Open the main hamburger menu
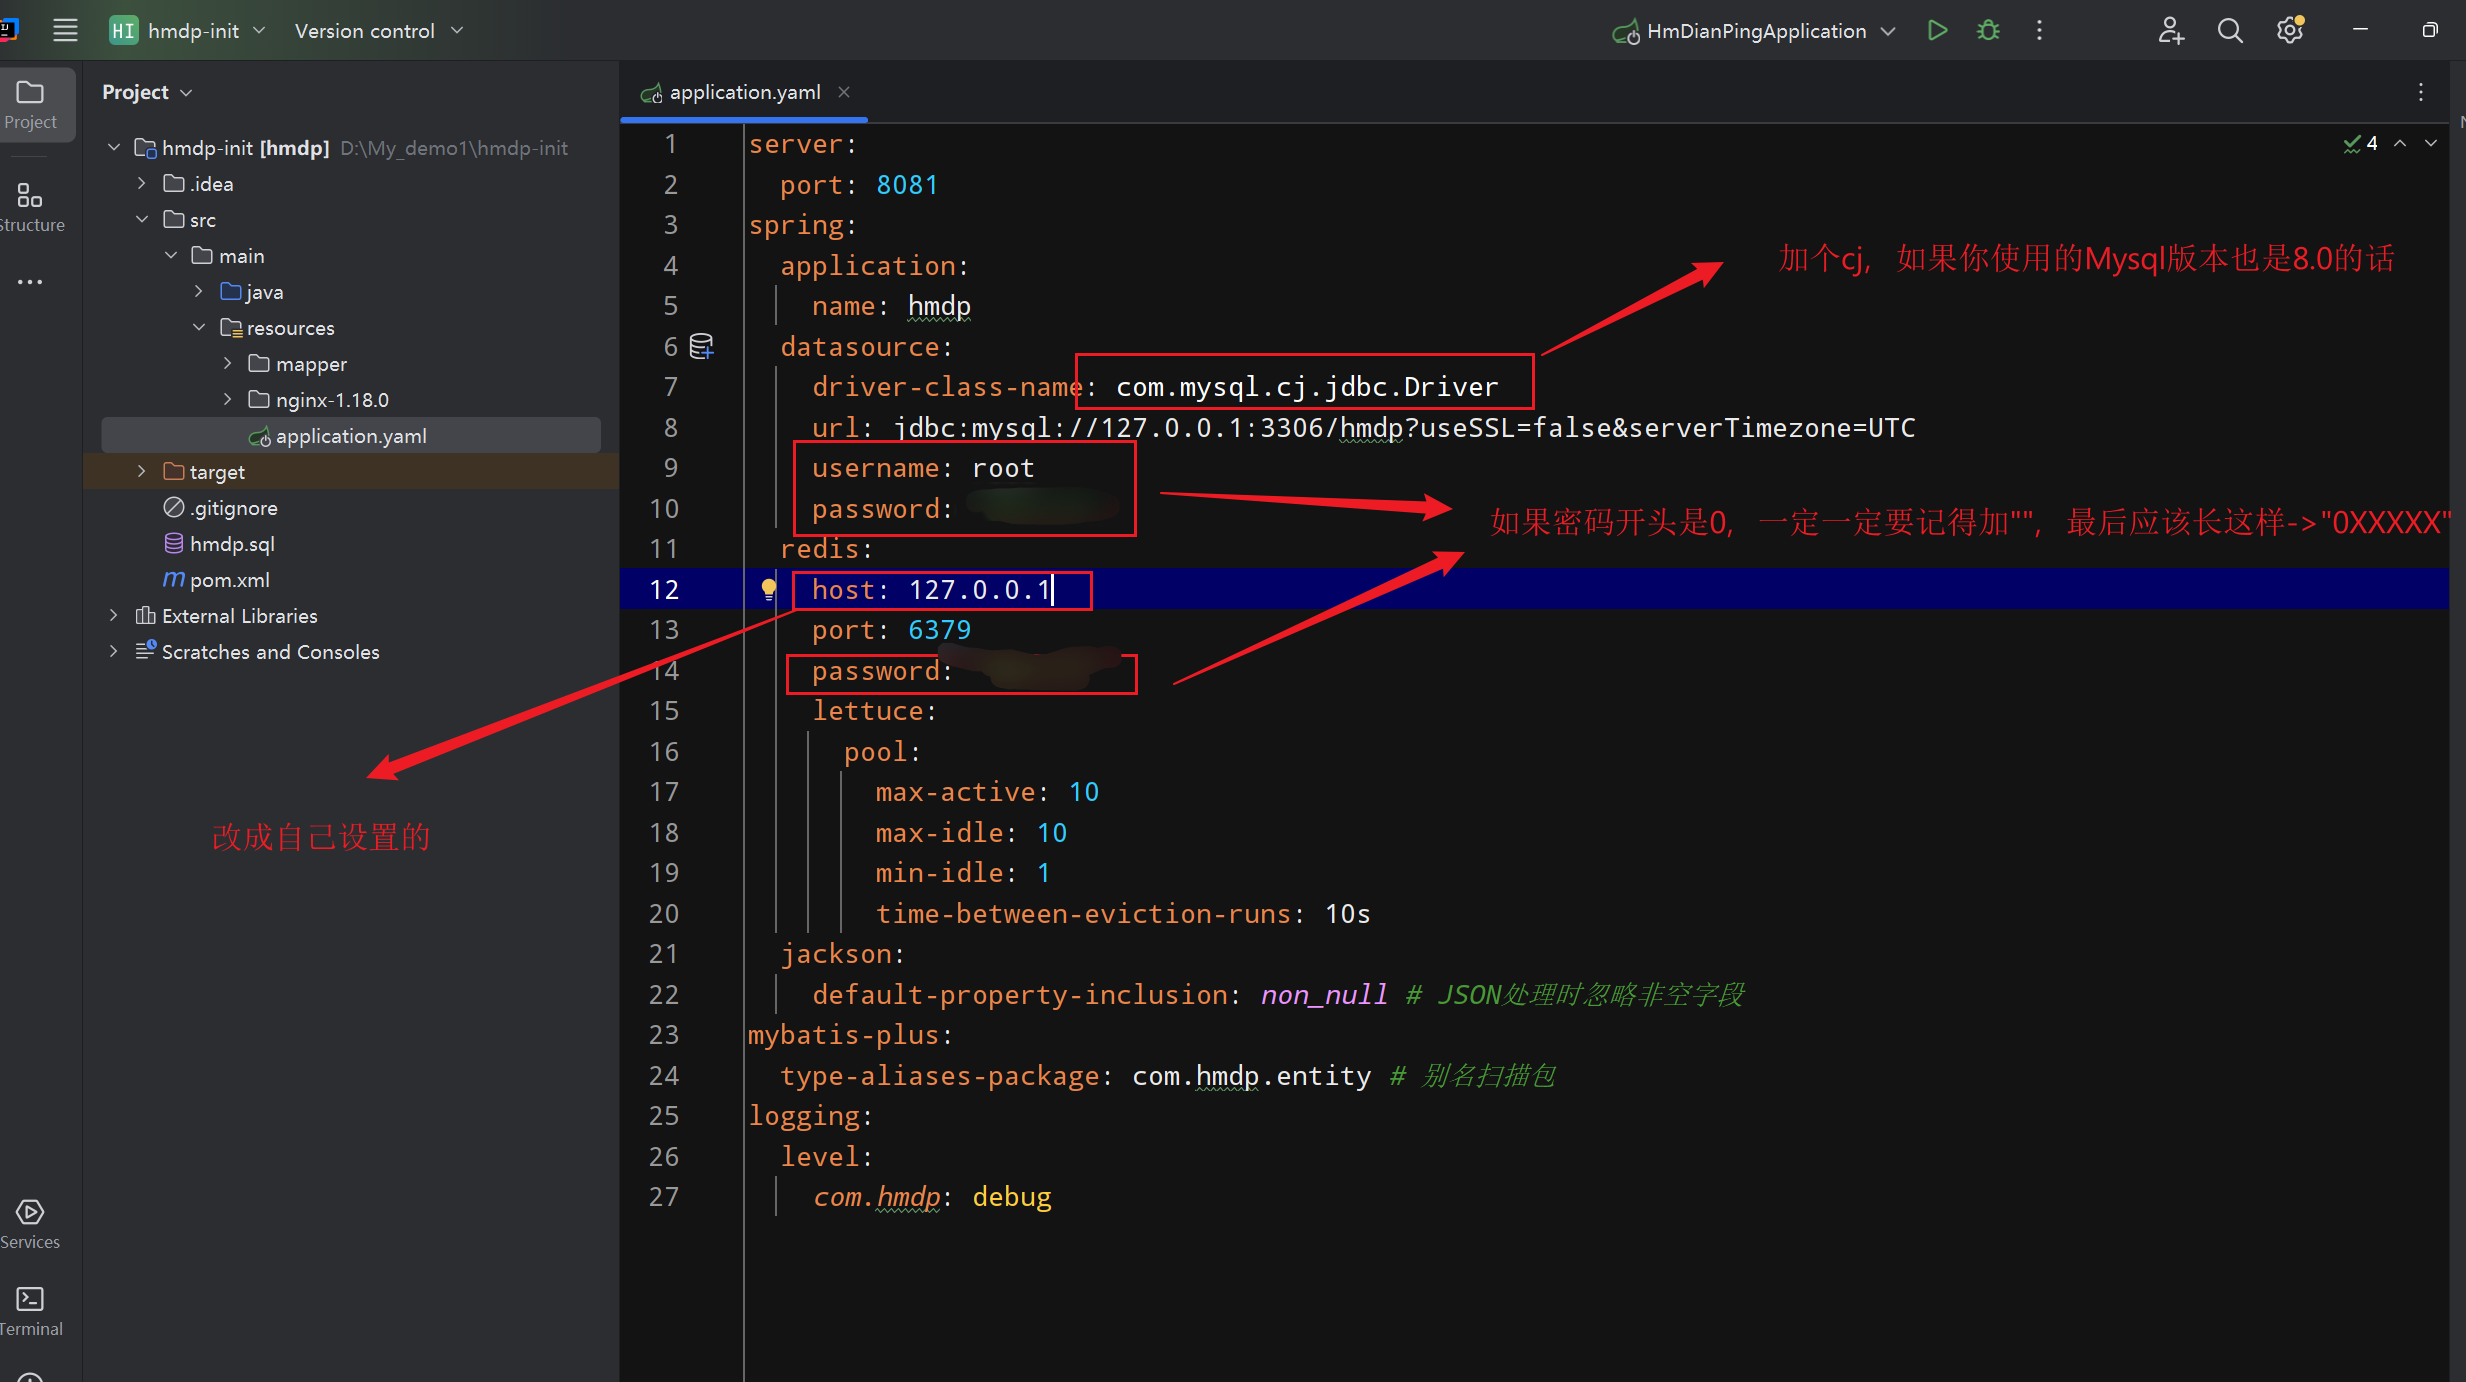This screenshot has width=2466, height=1382. (x=65, y=31)
